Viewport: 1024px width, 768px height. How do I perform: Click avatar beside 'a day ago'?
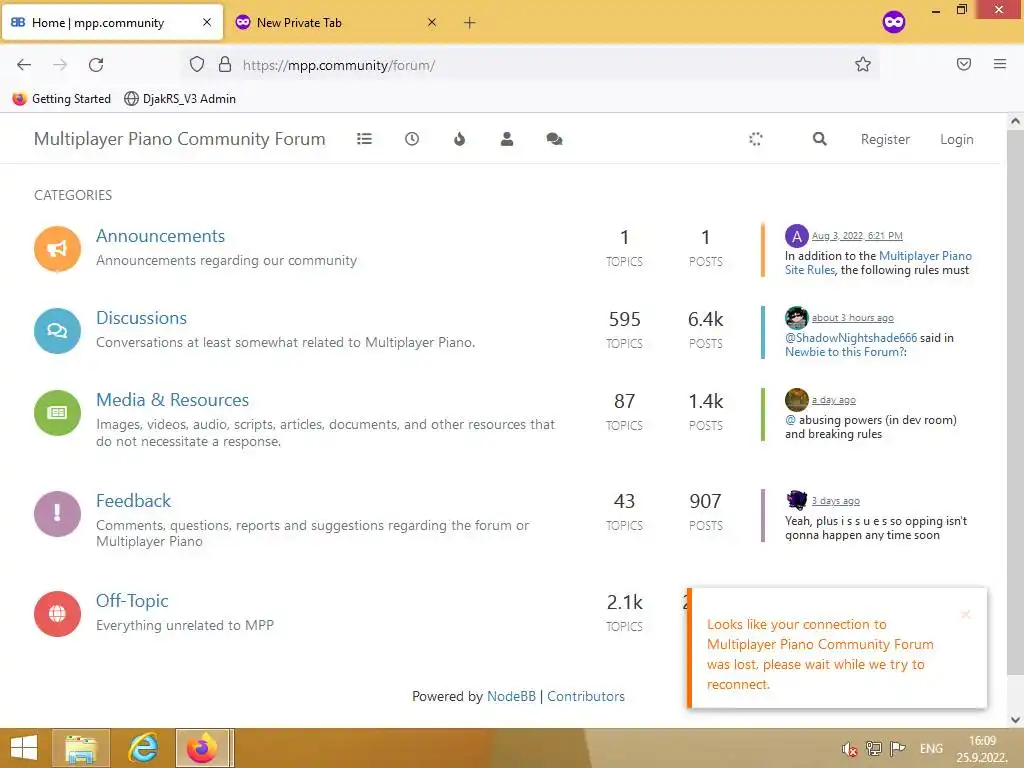pos(797,400)
